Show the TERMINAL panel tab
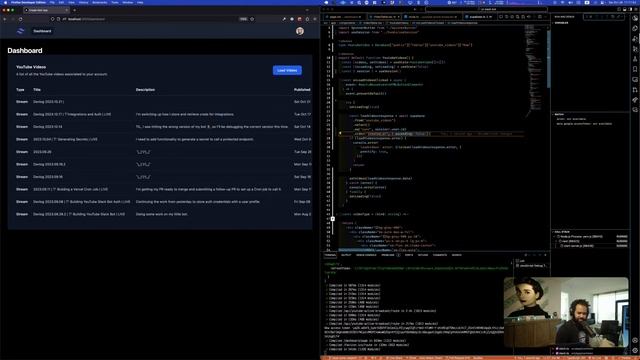Screen dimensions: 640x360 click(330, 255)
